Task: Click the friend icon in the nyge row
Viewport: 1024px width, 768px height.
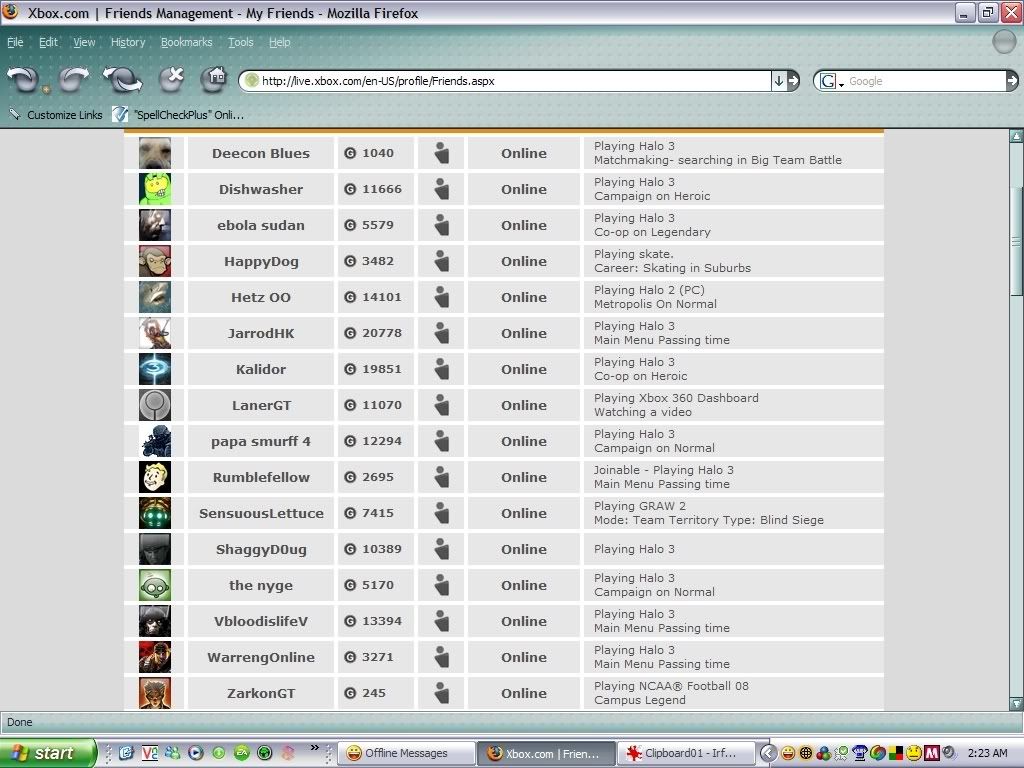Action: (442, 584)
